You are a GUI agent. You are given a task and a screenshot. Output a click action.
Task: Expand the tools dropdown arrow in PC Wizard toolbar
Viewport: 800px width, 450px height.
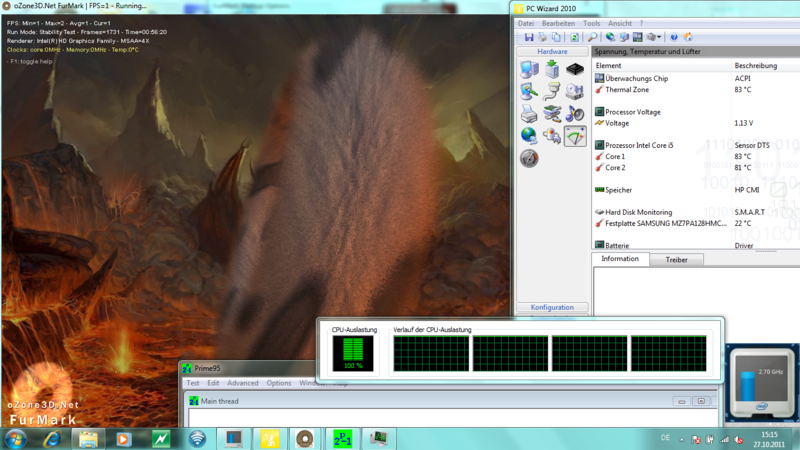pyautogui.click(x=659, y=37)
